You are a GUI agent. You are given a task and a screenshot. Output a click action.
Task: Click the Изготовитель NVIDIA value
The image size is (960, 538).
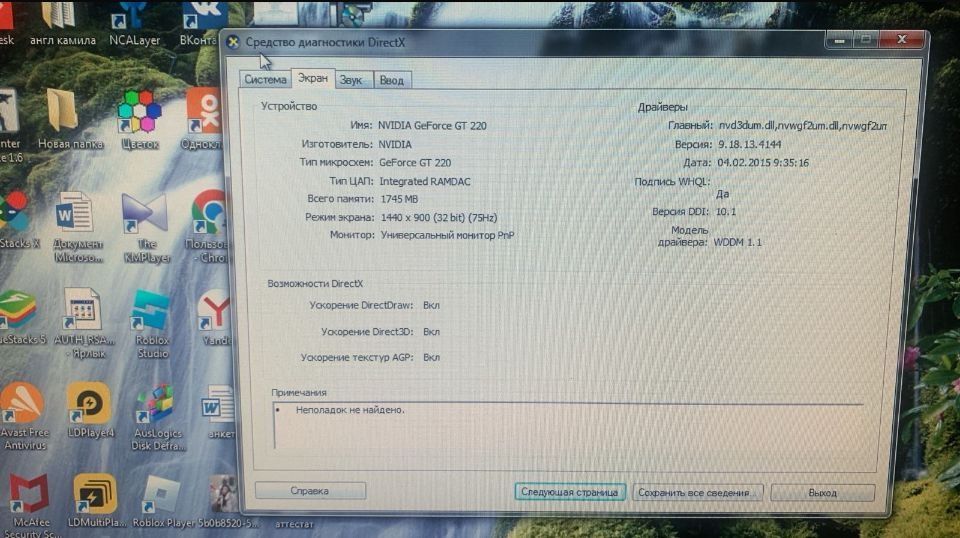395,144
